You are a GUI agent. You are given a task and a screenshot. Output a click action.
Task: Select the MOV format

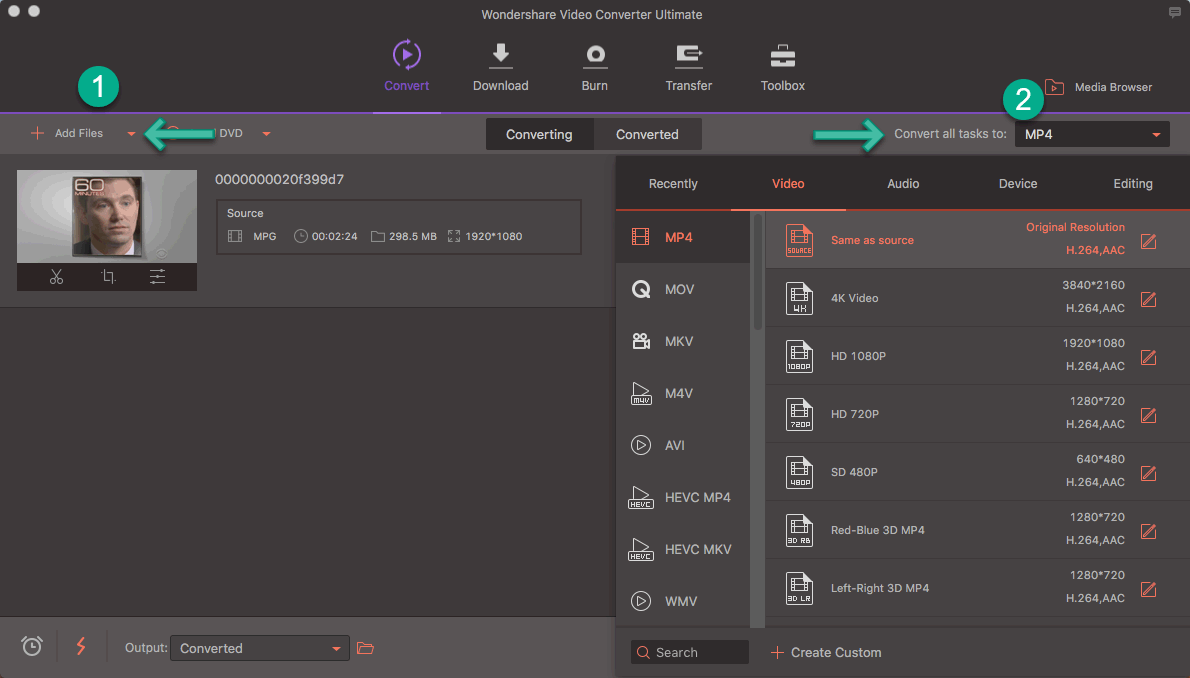683,289
